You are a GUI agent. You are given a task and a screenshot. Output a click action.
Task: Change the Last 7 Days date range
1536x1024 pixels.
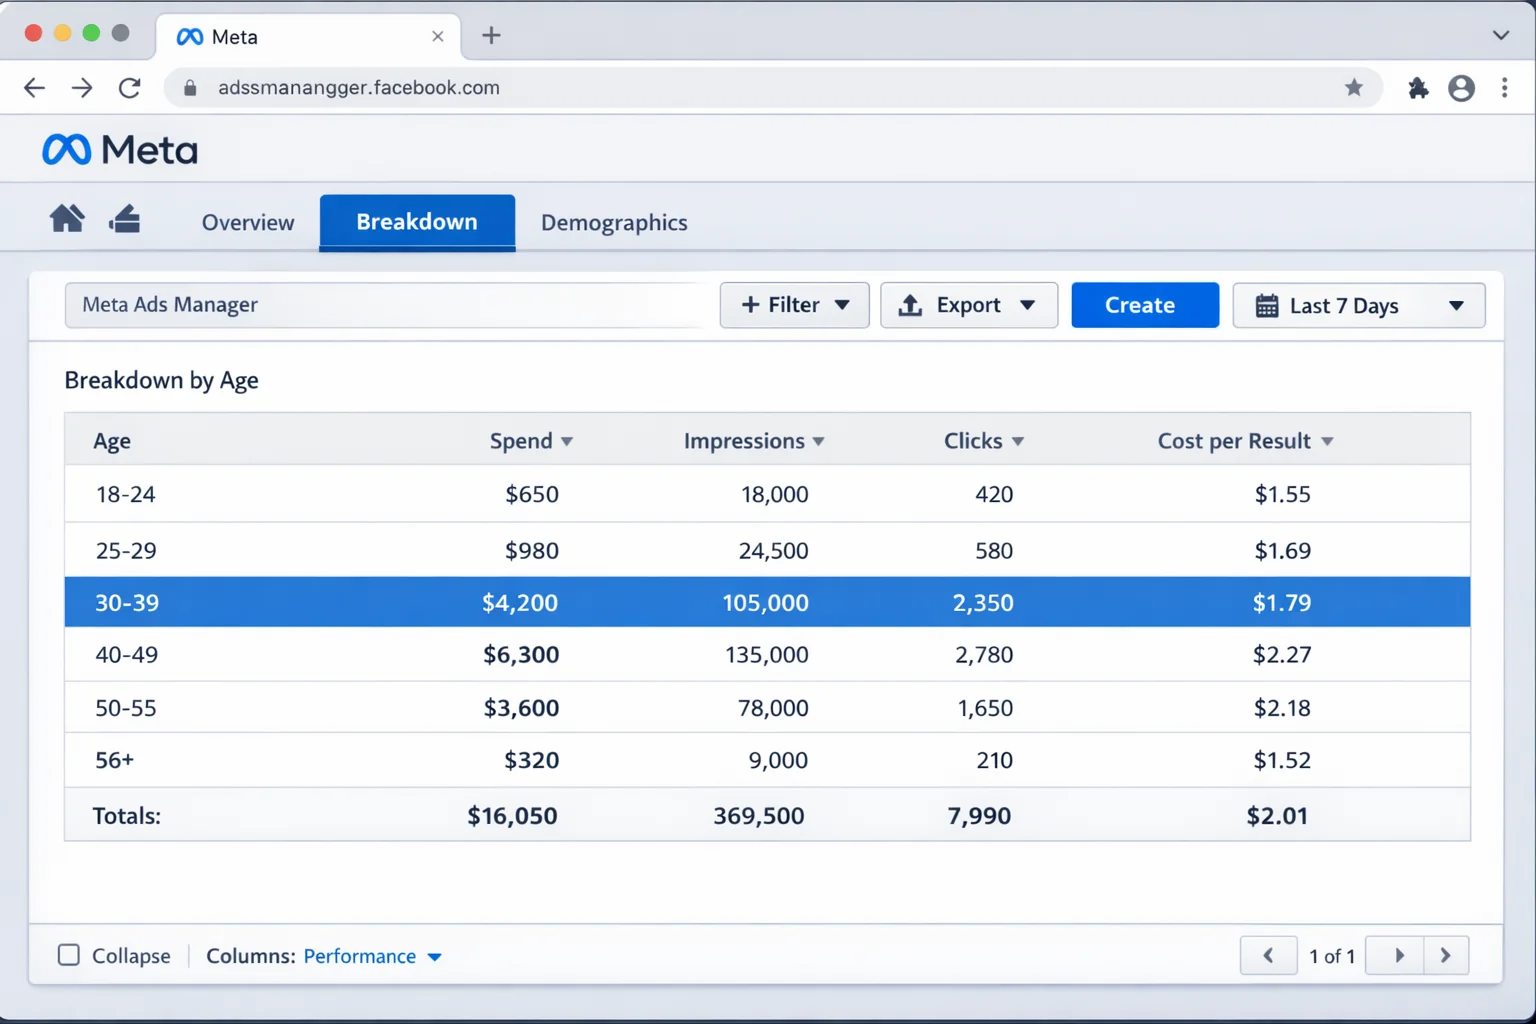click(1358, 306)
